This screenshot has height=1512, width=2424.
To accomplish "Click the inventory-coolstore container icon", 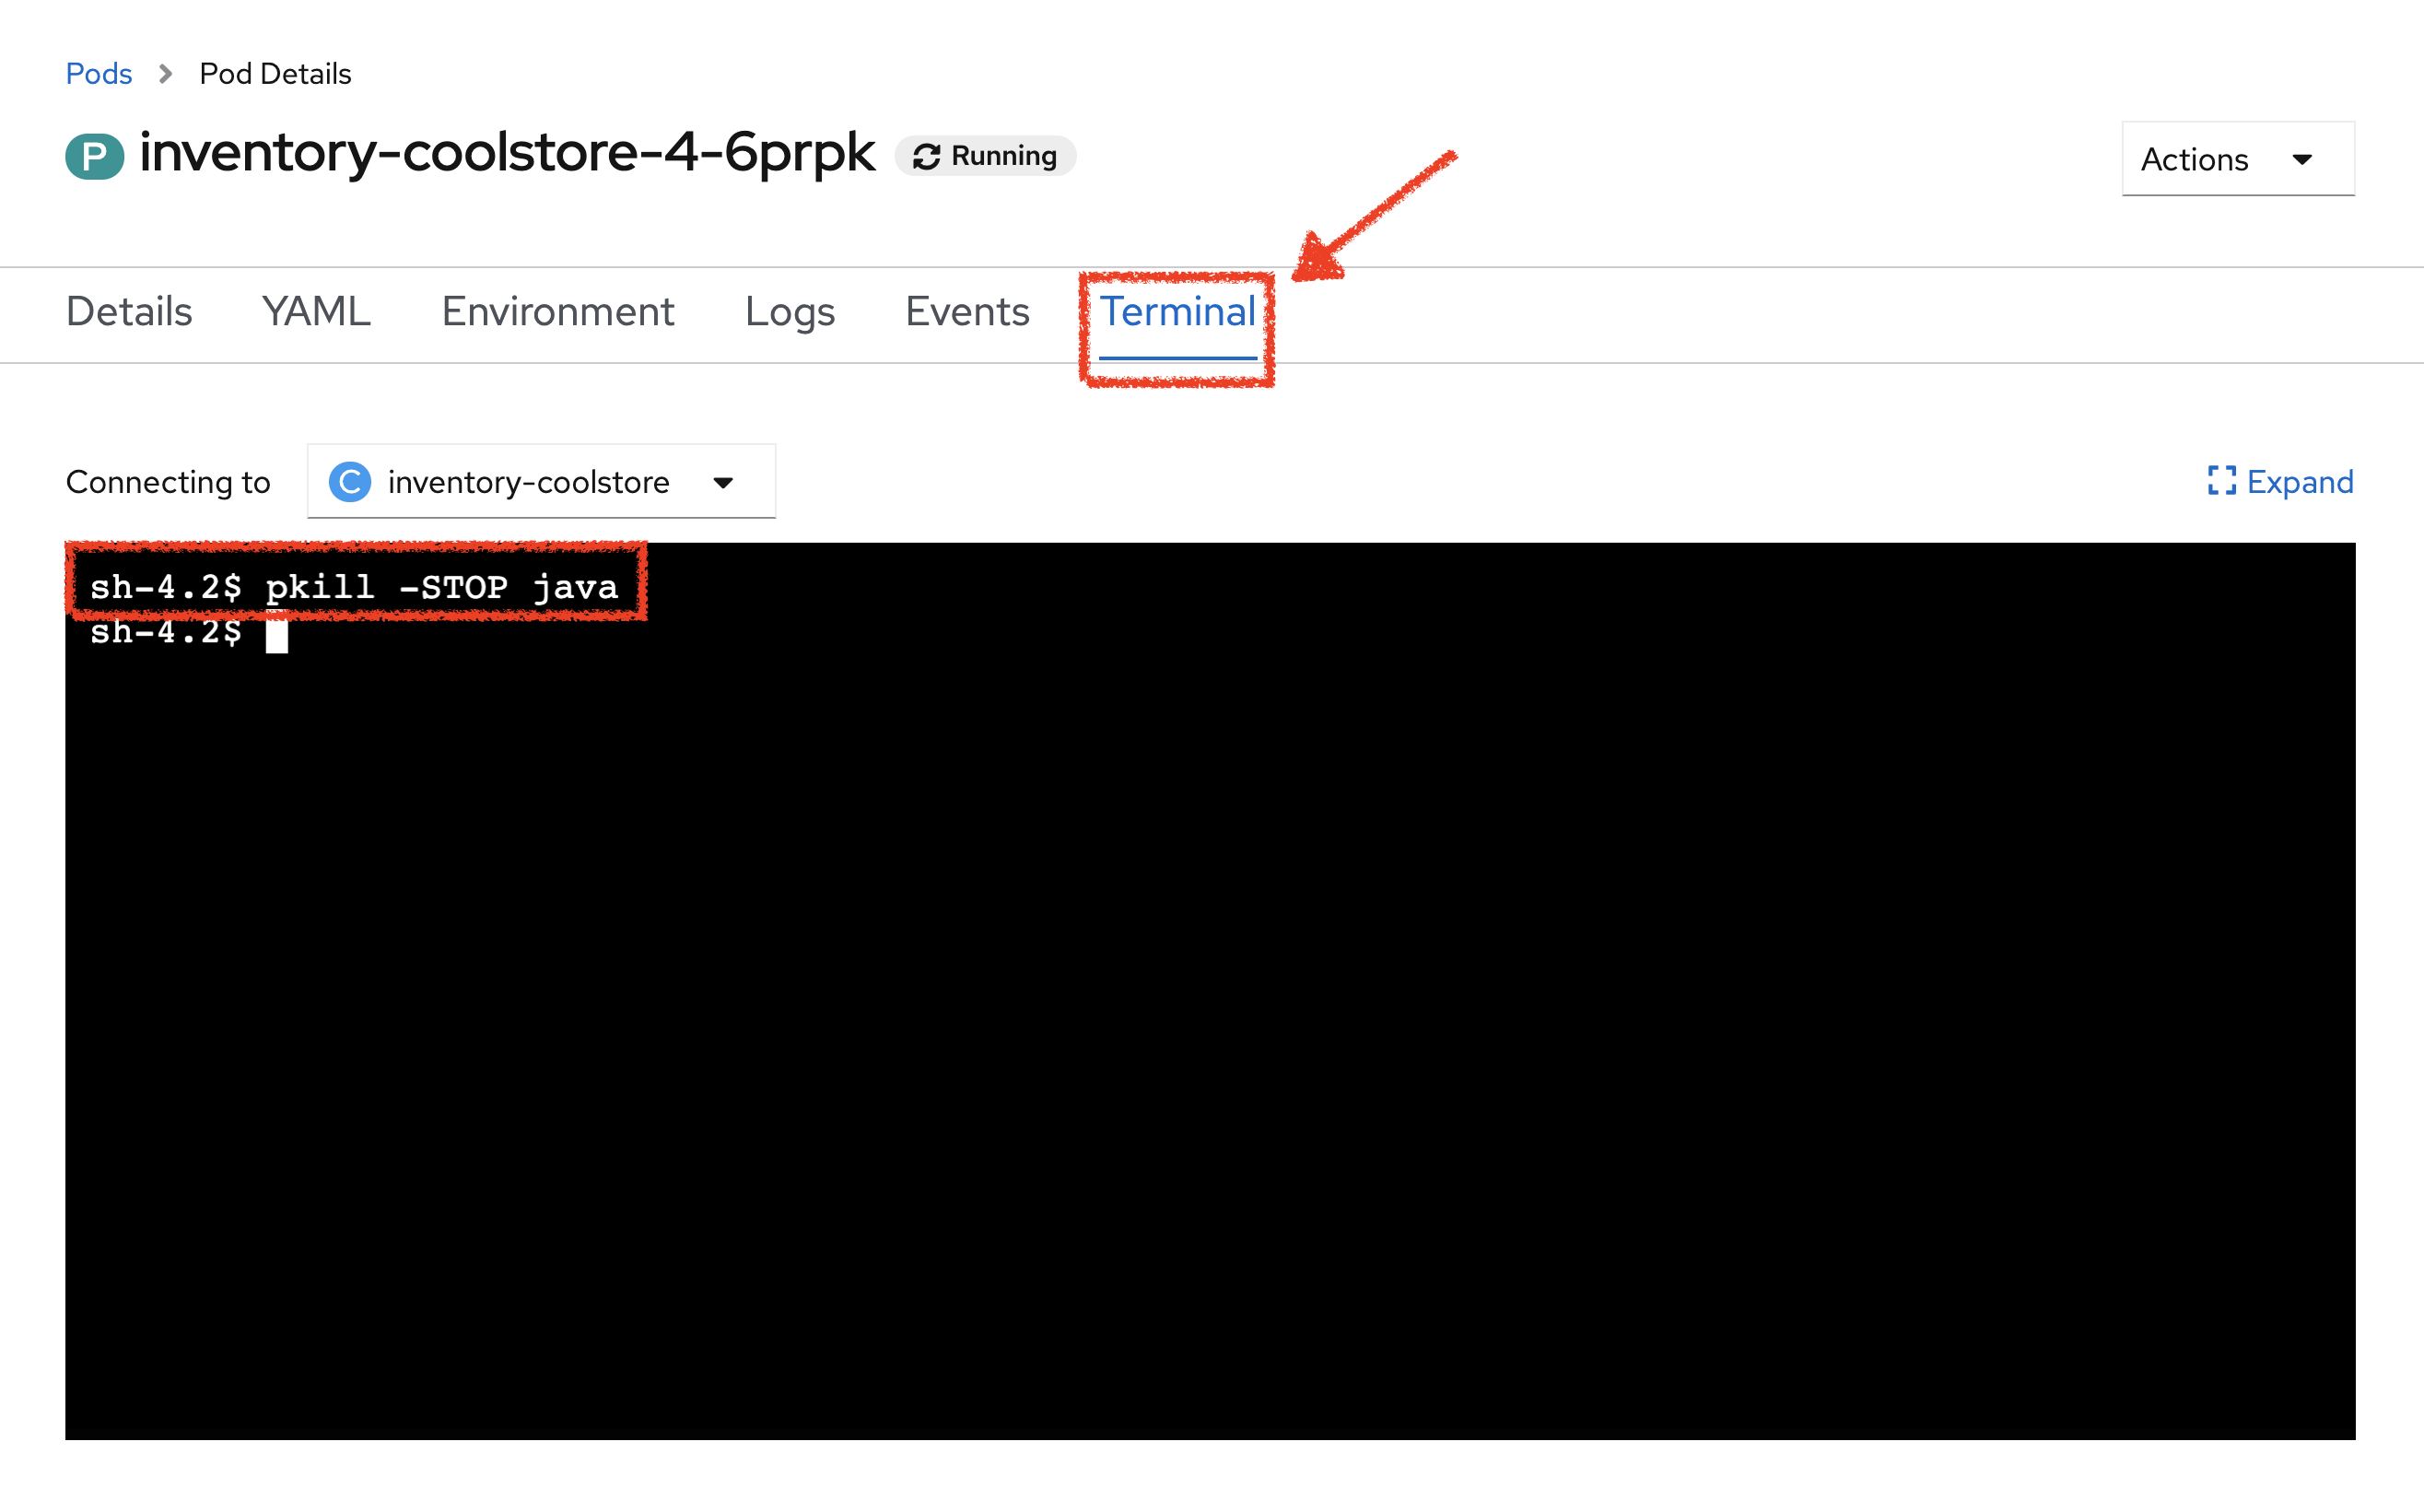I will point(350,481).
